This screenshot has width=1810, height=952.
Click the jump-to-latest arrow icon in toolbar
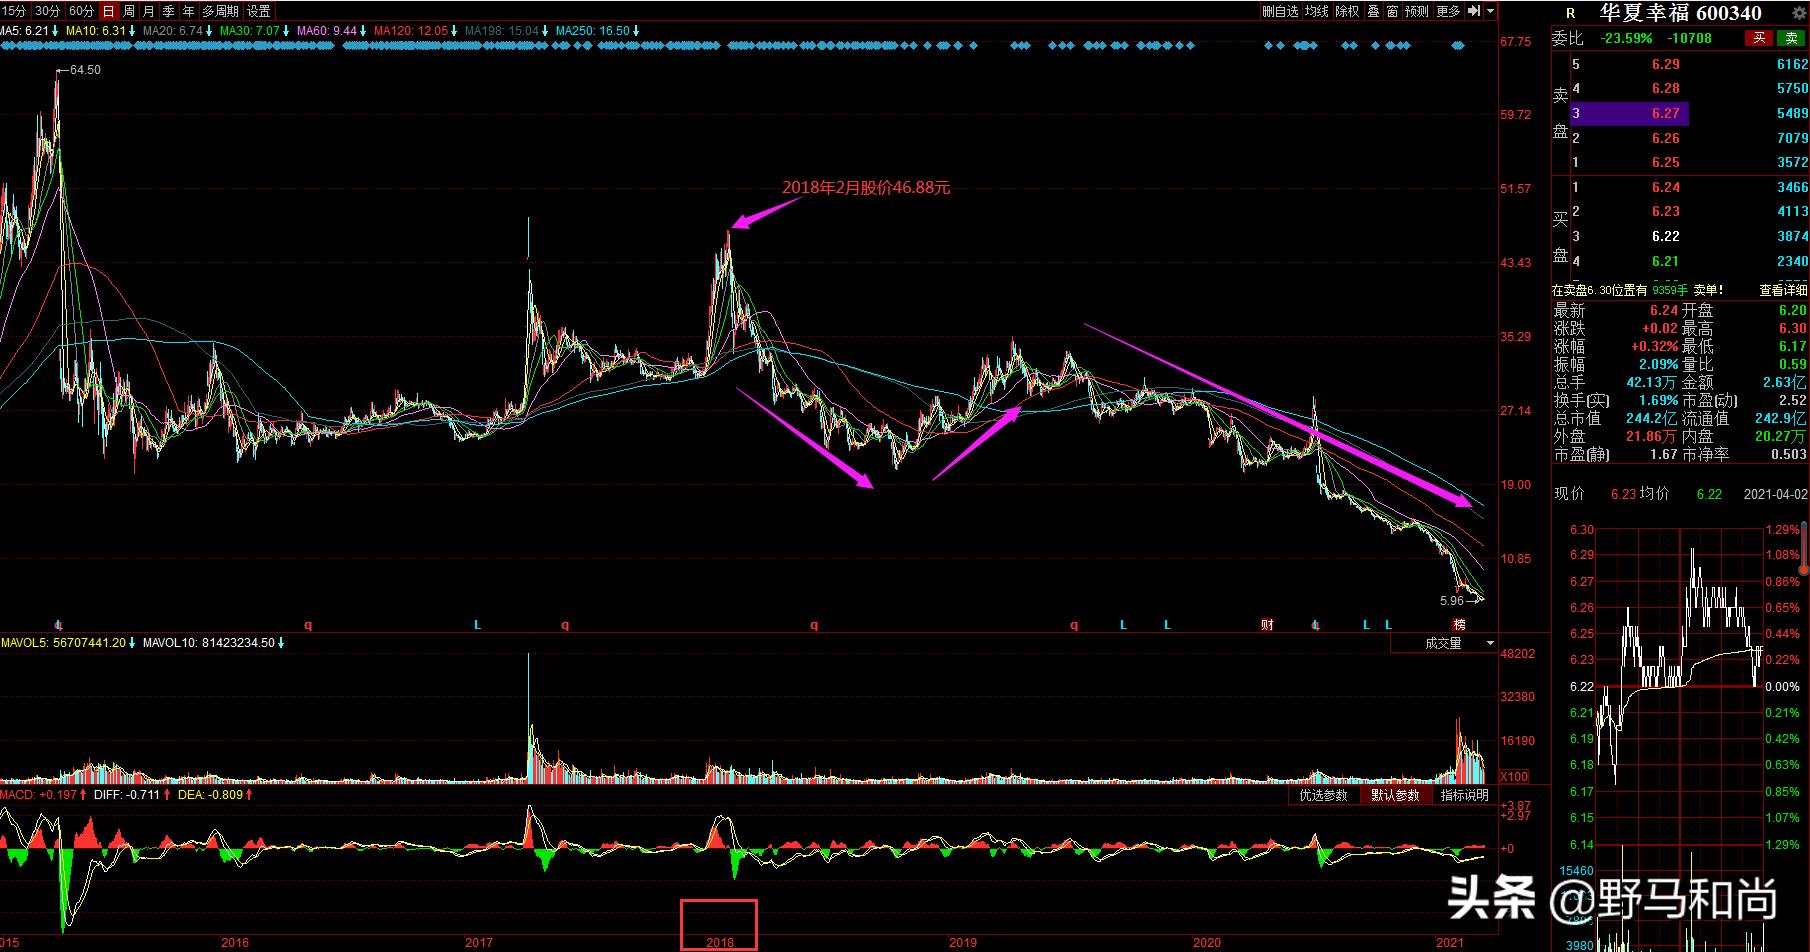tap(1473, 12)
